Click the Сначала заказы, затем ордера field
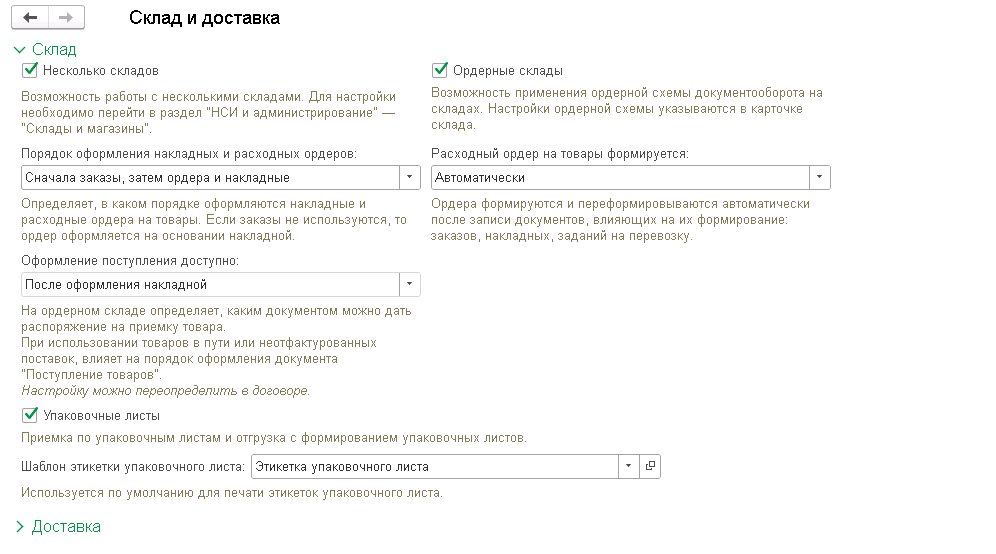996x554 pixels. tap(209, 177)
